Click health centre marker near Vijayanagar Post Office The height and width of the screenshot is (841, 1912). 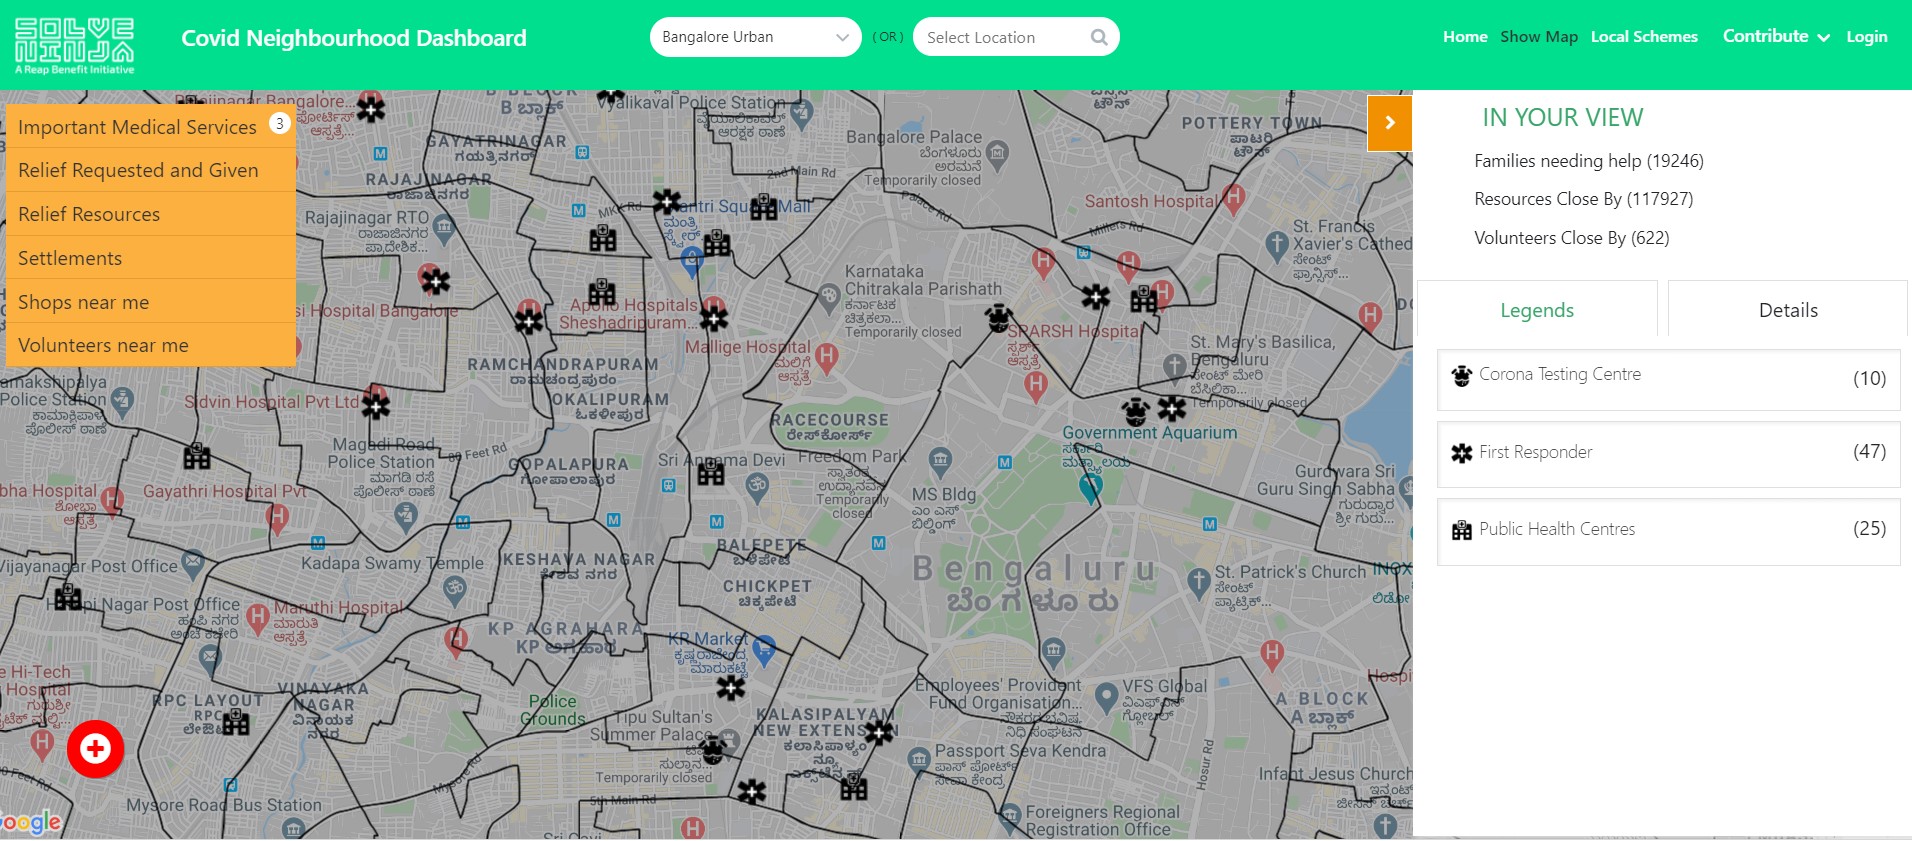68,596
